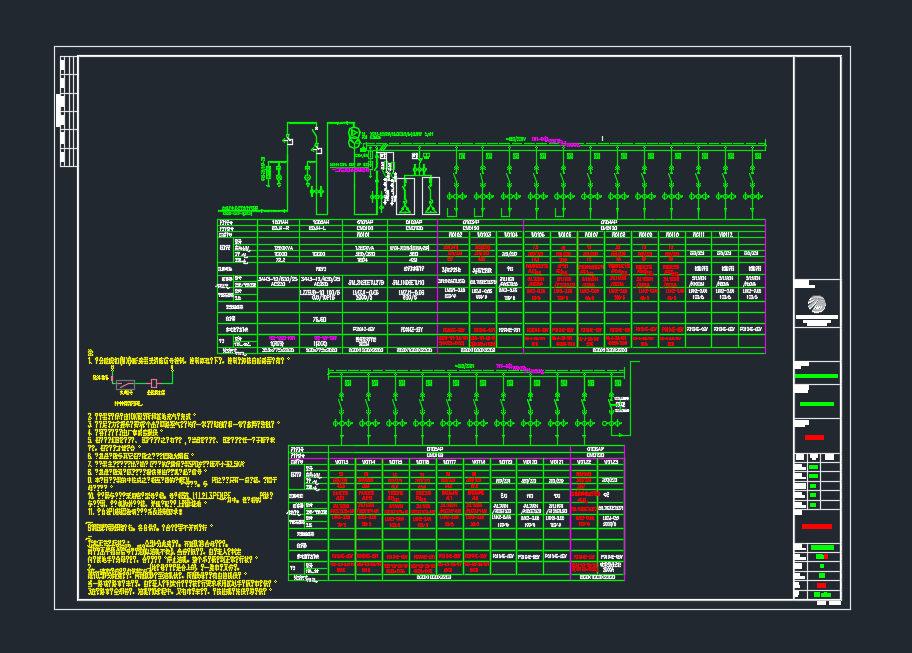Click the gray switch-contact box in control circuit
Image resolution: width=912 pixels, height=653 pixels.
pyautogui.click(x=126, y=384)
